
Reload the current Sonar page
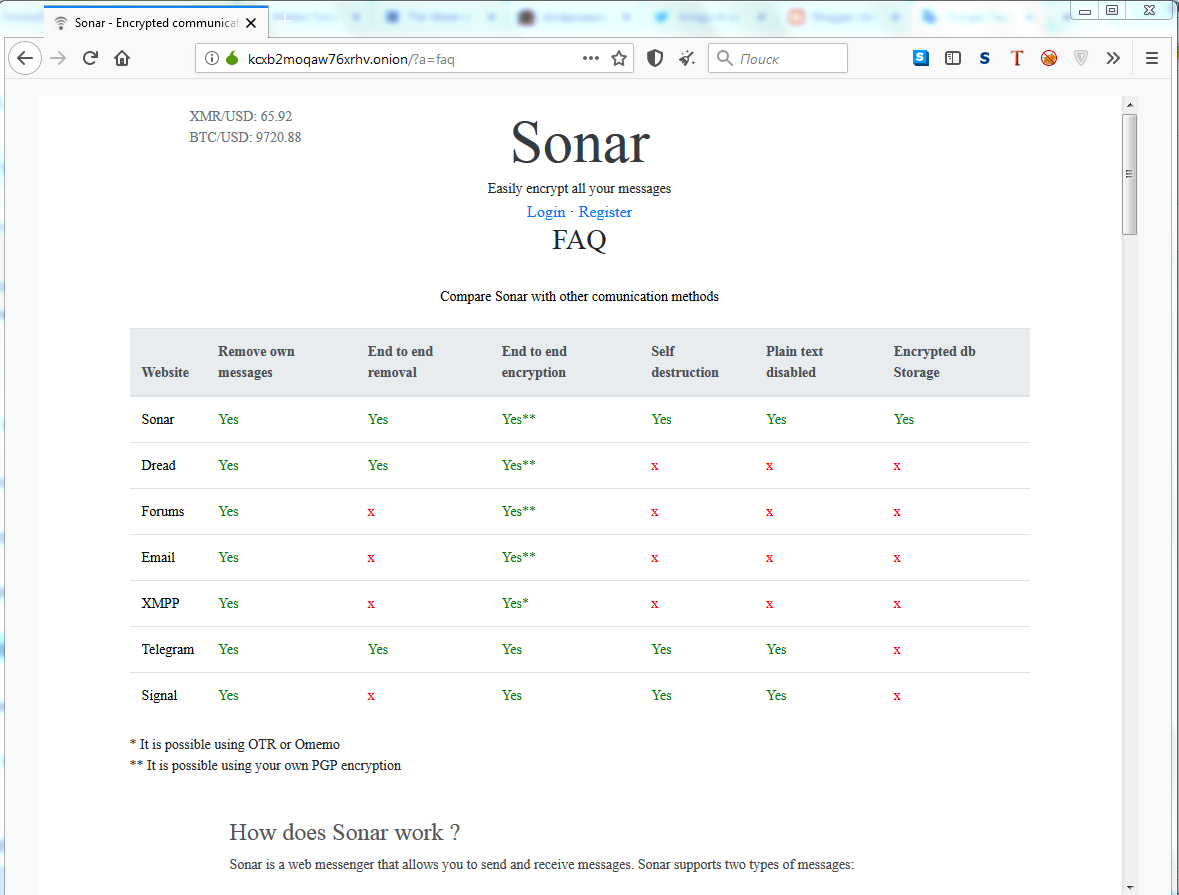click(x=90, y=58)
